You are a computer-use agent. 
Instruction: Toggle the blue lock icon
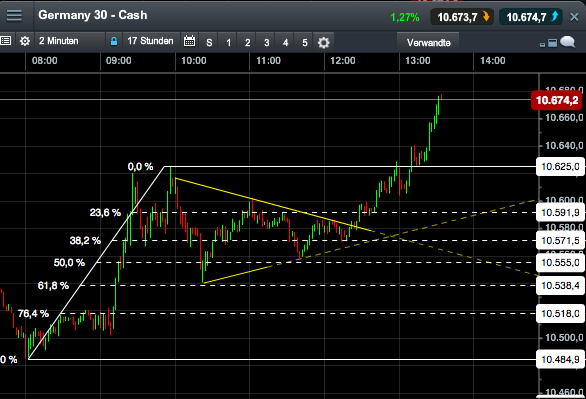coord(114,41)
